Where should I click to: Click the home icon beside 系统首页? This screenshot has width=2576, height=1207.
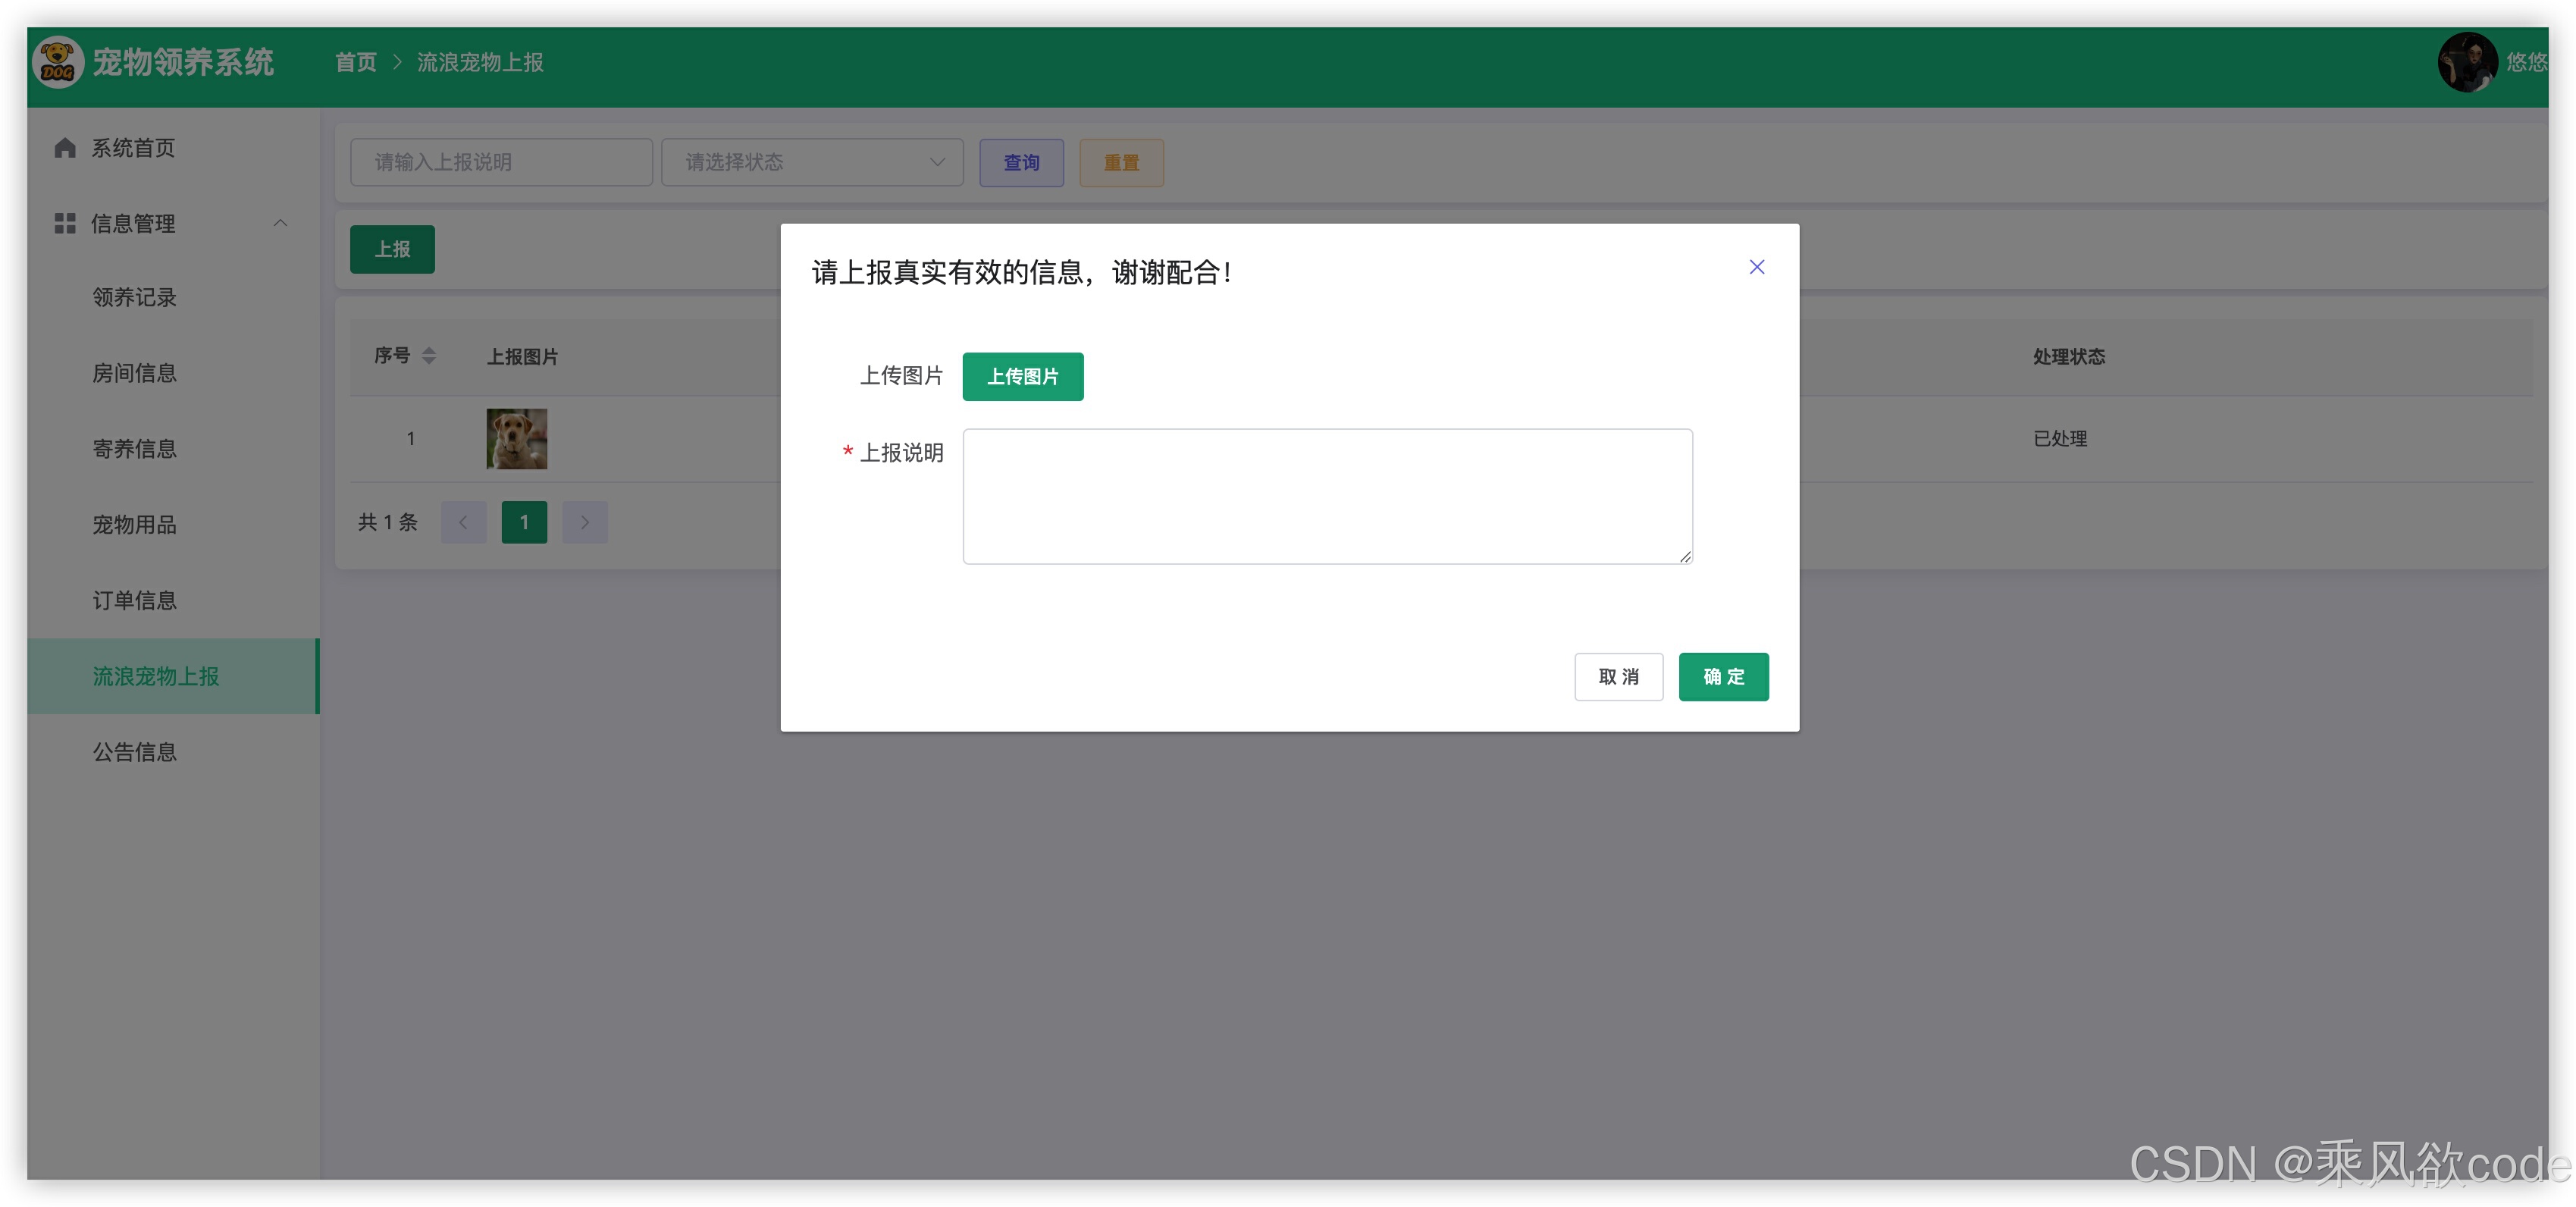[65, 148]
